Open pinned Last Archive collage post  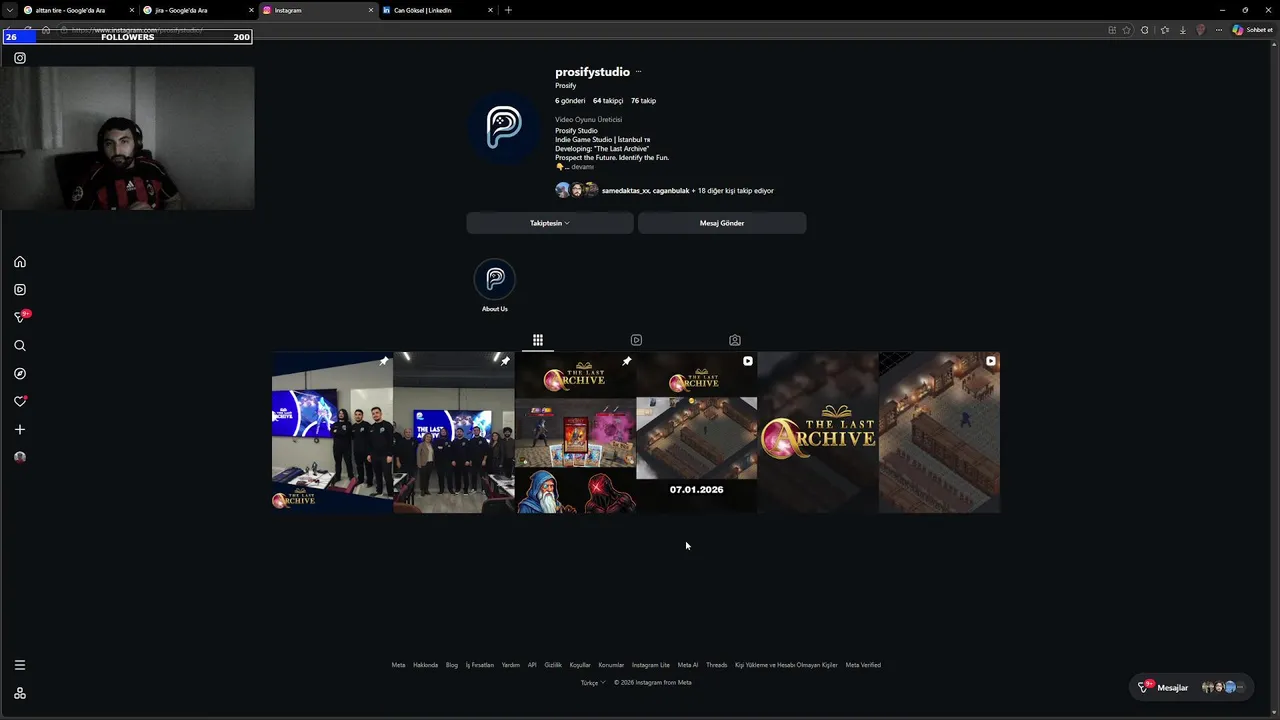coord(575,432)
